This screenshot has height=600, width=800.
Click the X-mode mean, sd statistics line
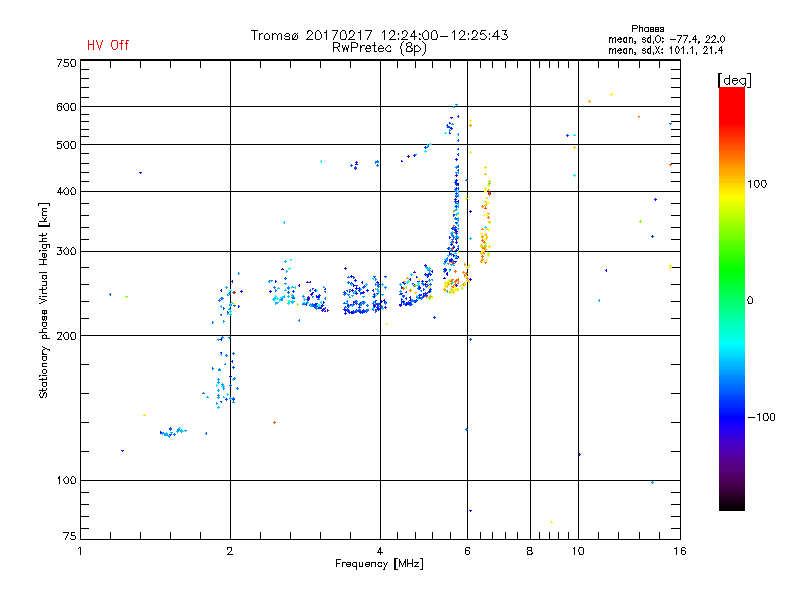click(x=665, y=50)
